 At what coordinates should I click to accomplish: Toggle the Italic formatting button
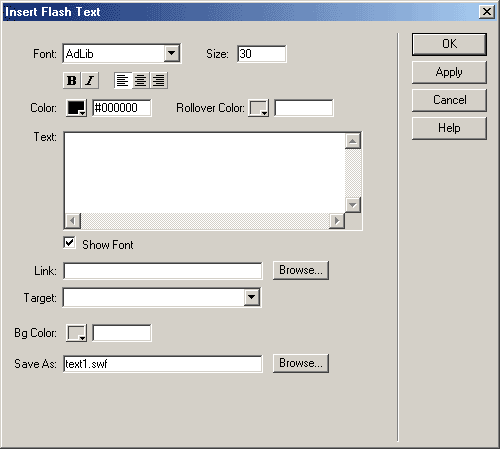[90, 80]
